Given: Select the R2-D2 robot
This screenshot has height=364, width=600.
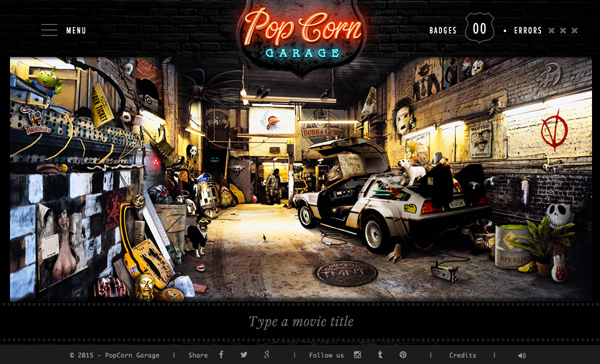Looking at the screenshot, I should click(x=206, y=191).
